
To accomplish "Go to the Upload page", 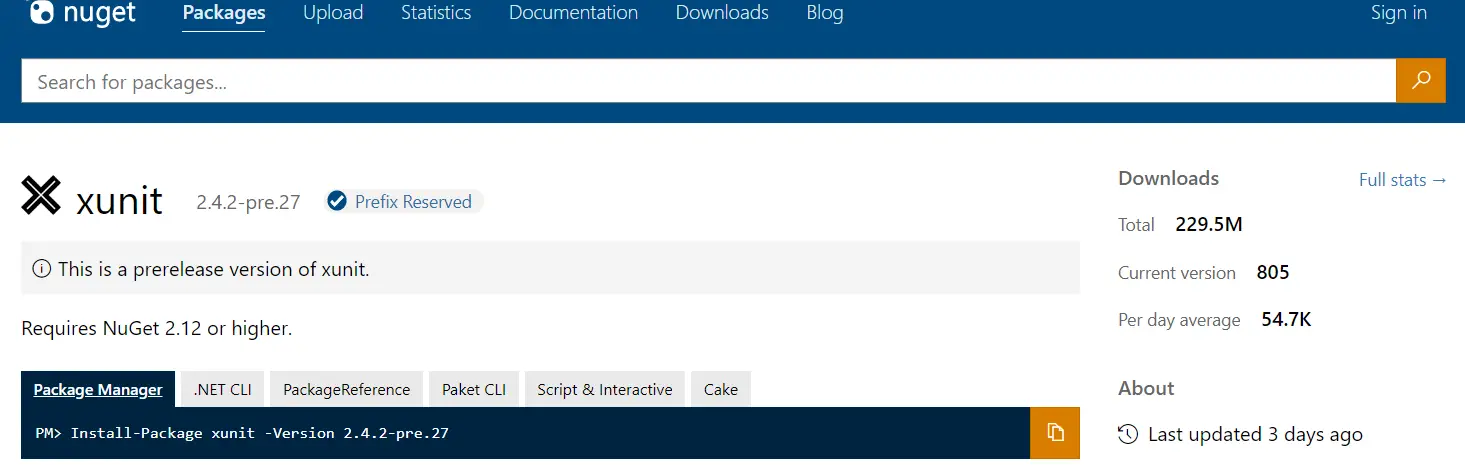I will 333,13.
